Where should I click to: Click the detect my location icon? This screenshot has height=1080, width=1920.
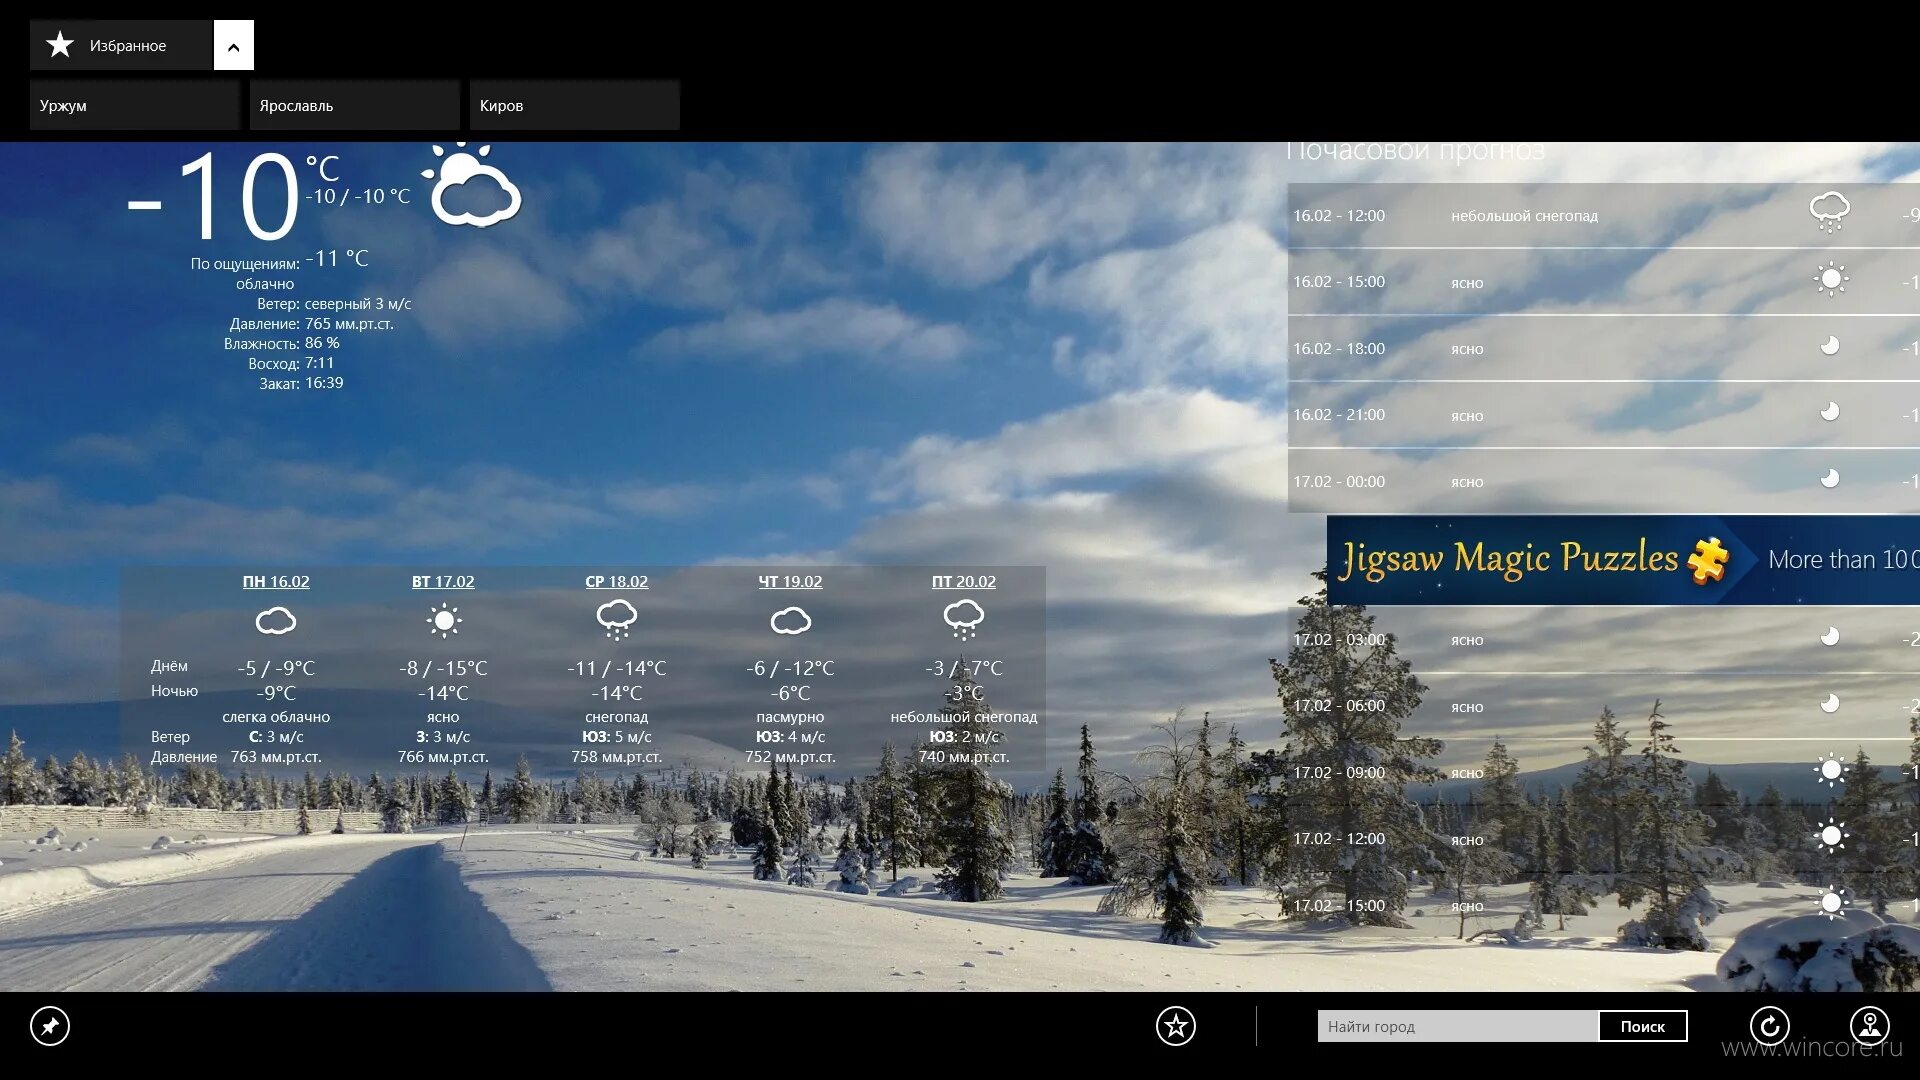click(x=1869, y=1026)
